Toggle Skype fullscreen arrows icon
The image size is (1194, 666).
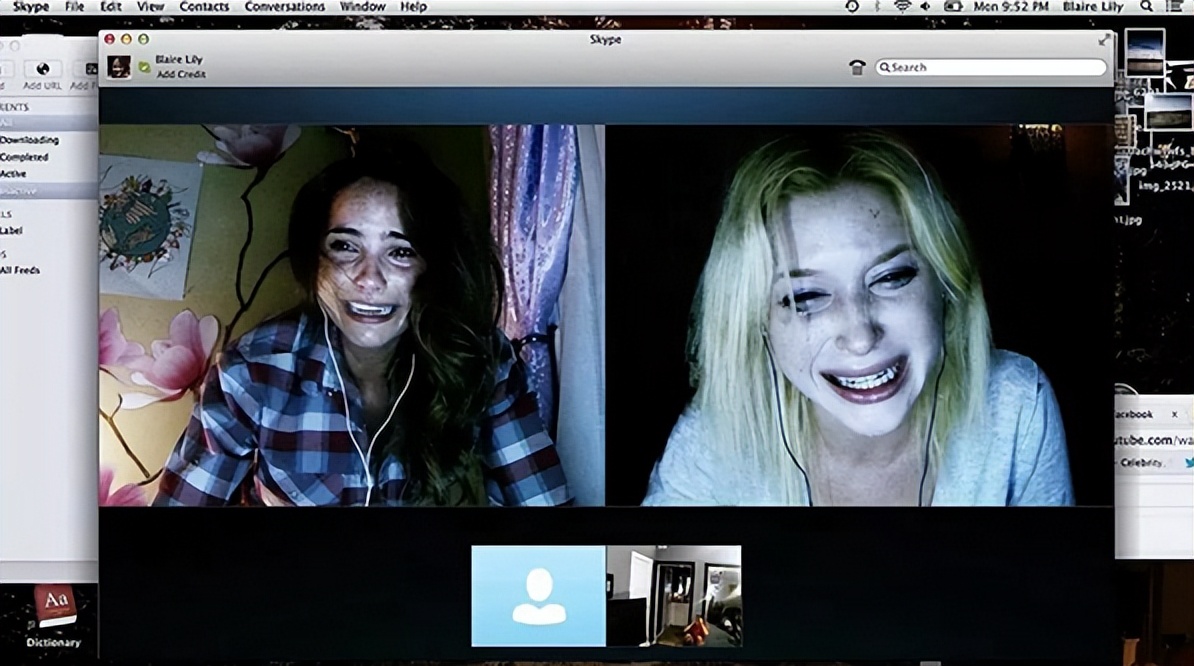1103,40
